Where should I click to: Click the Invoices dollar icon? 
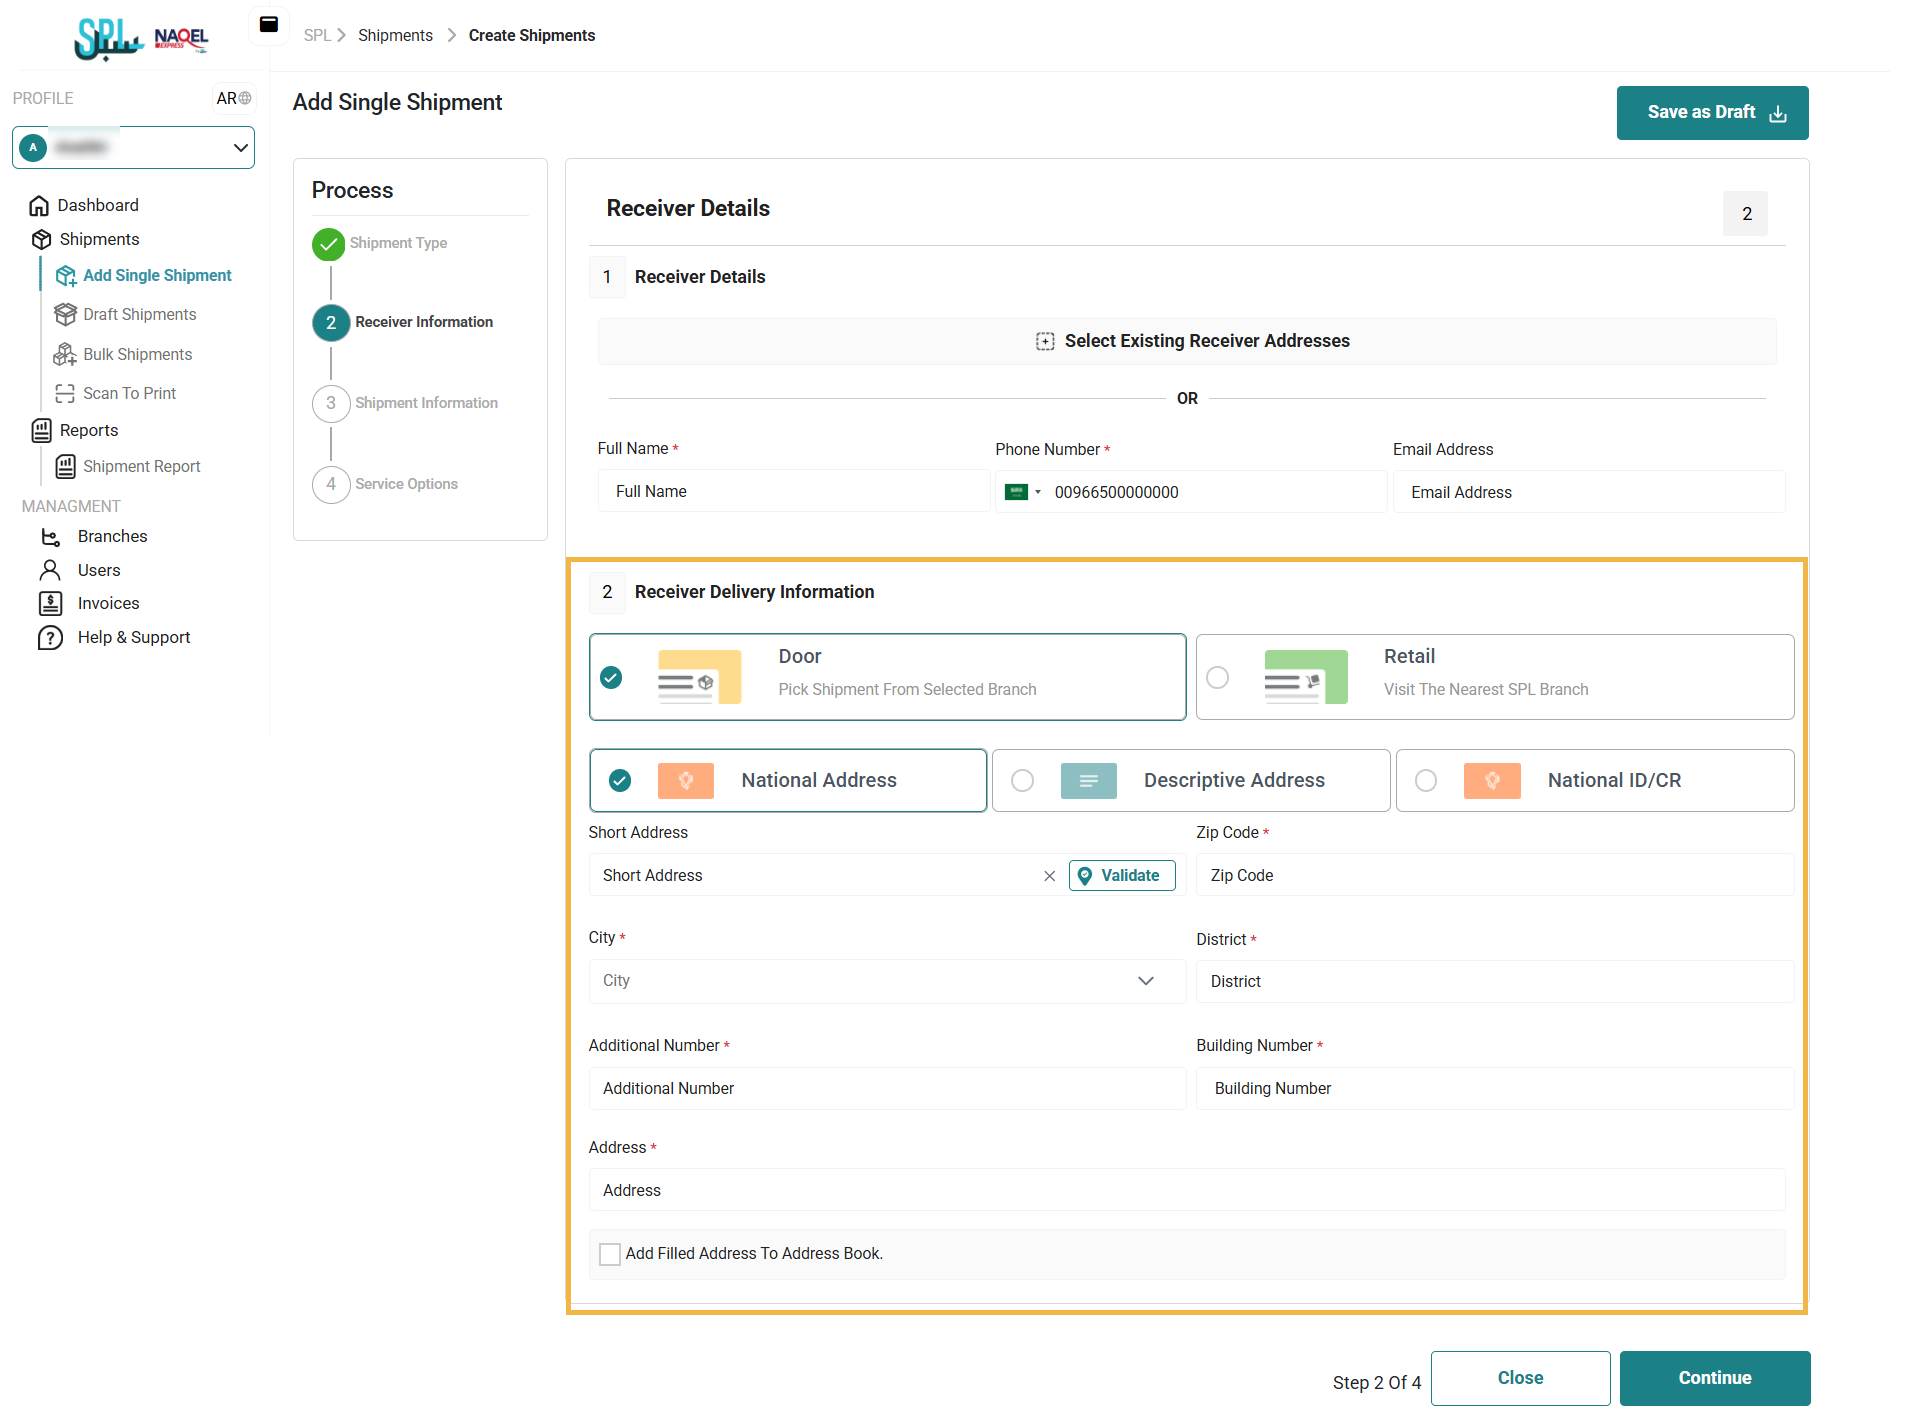pos(50,603)
